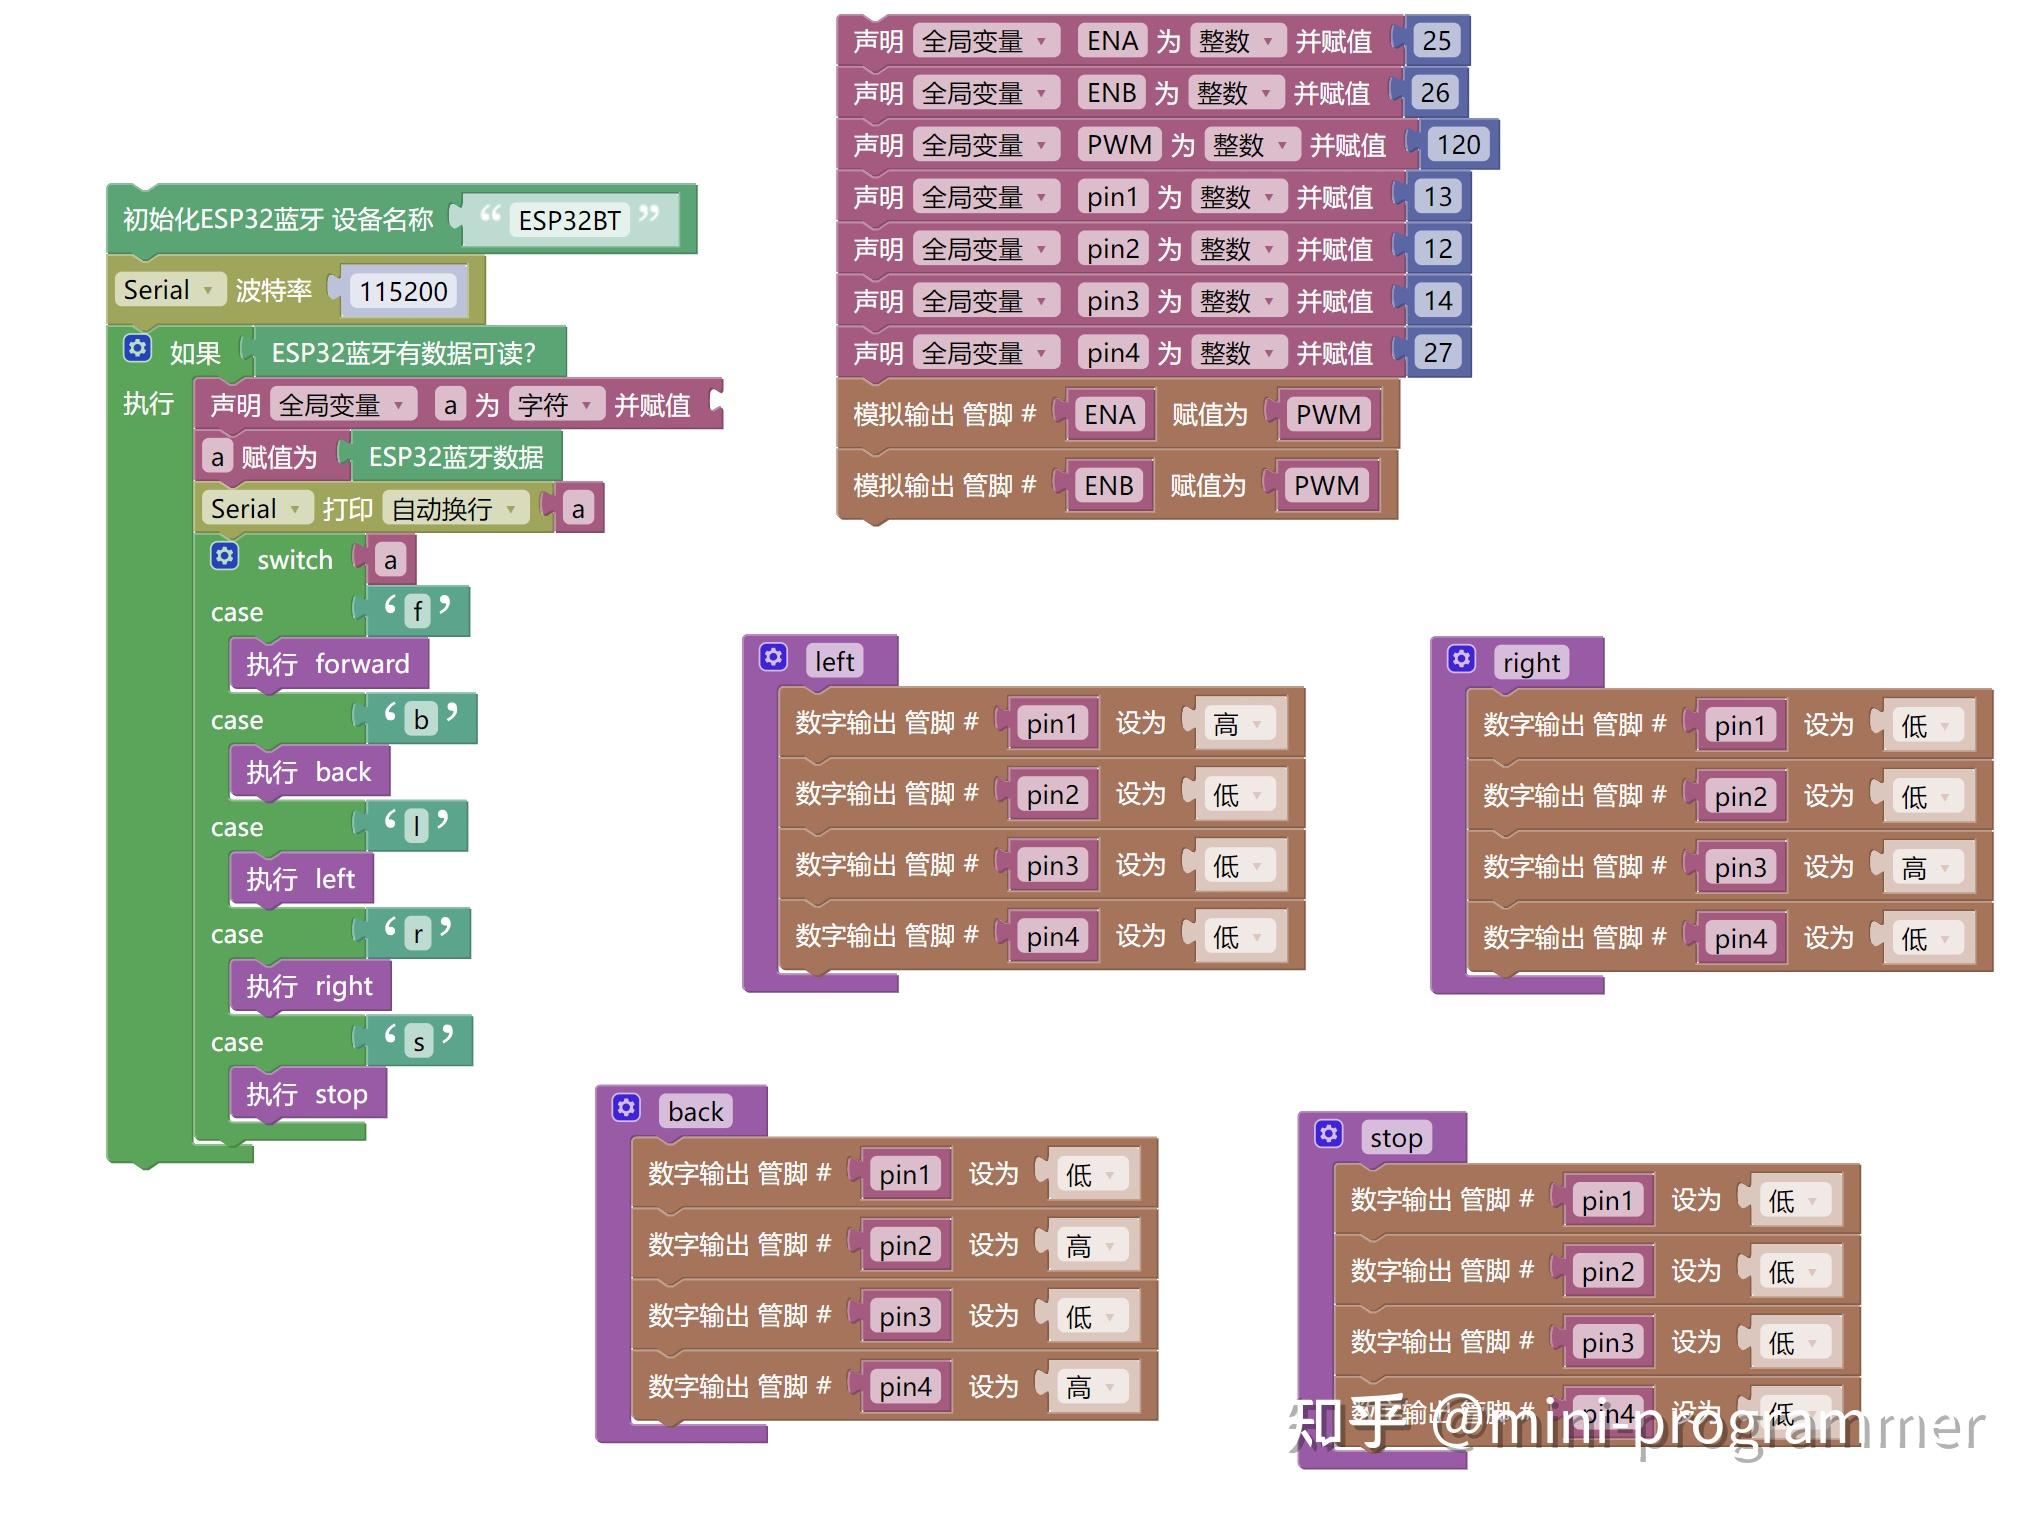This screenshot has width=2035, height=1517.
Task: Select the 执行 back call block
Action: 310,772
